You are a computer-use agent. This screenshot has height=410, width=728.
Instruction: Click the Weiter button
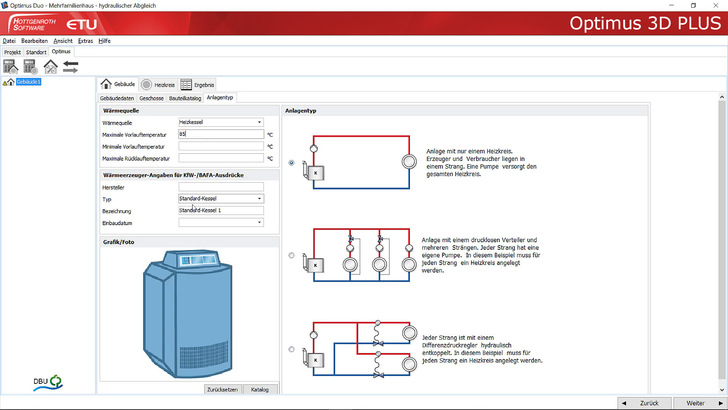point(695,402)
